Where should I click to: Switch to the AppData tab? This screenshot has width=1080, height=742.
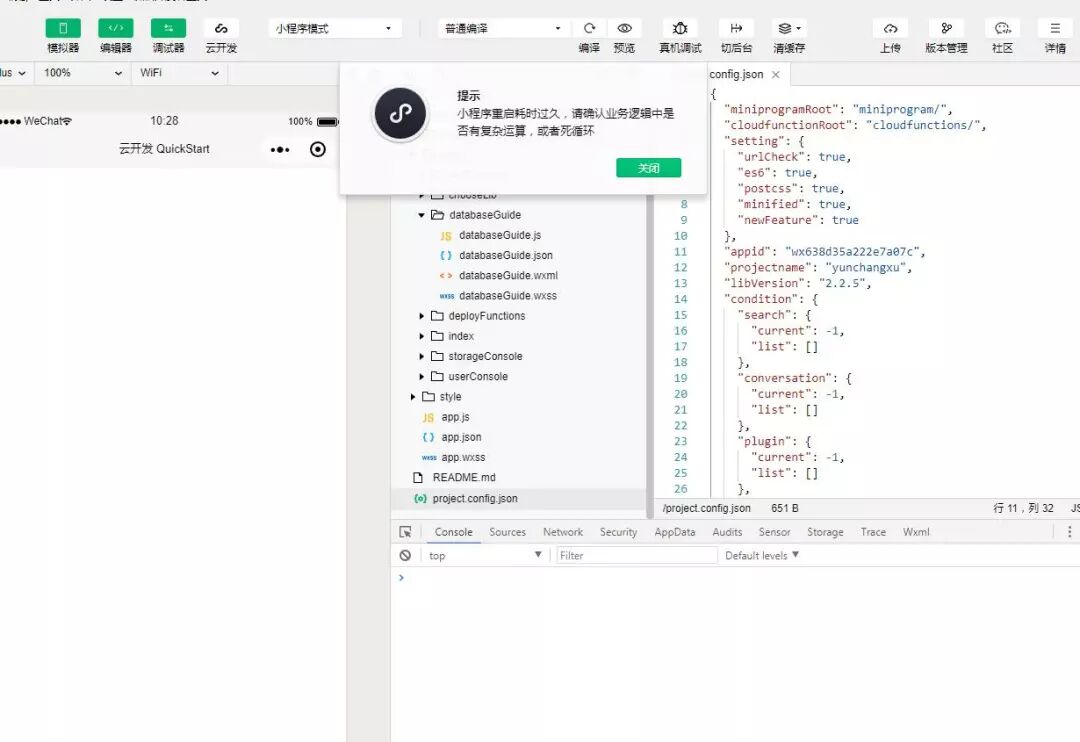[674, 532]
